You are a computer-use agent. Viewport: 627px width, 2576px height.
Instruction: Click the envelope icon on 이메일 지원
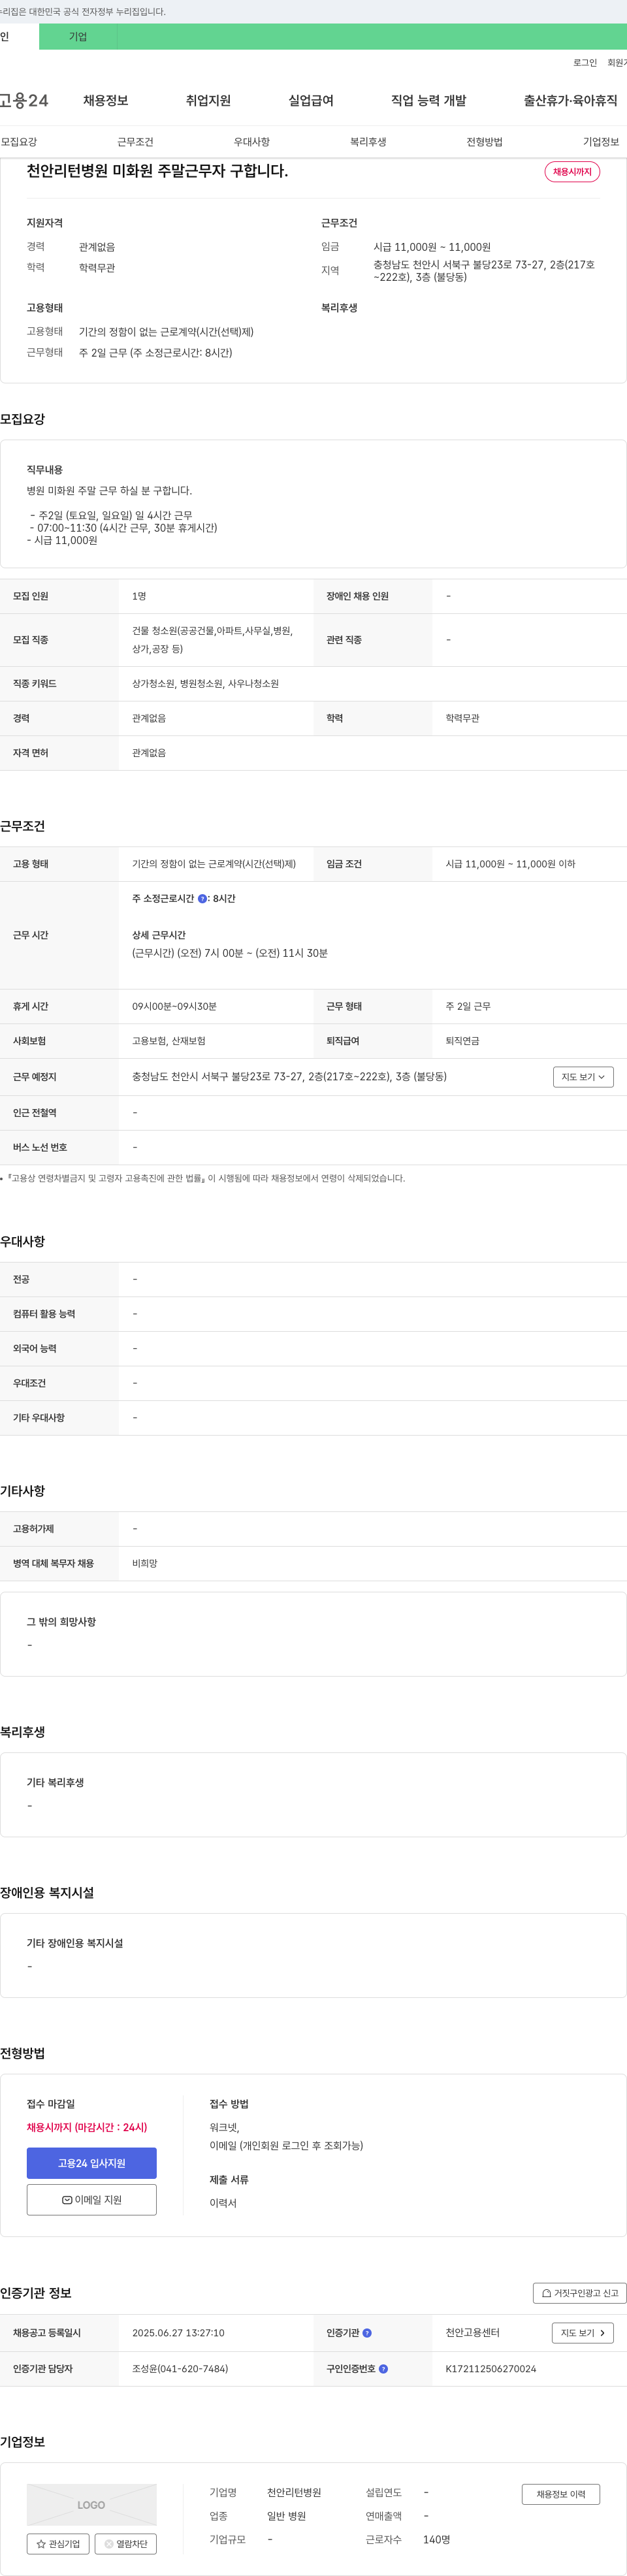67,2199
